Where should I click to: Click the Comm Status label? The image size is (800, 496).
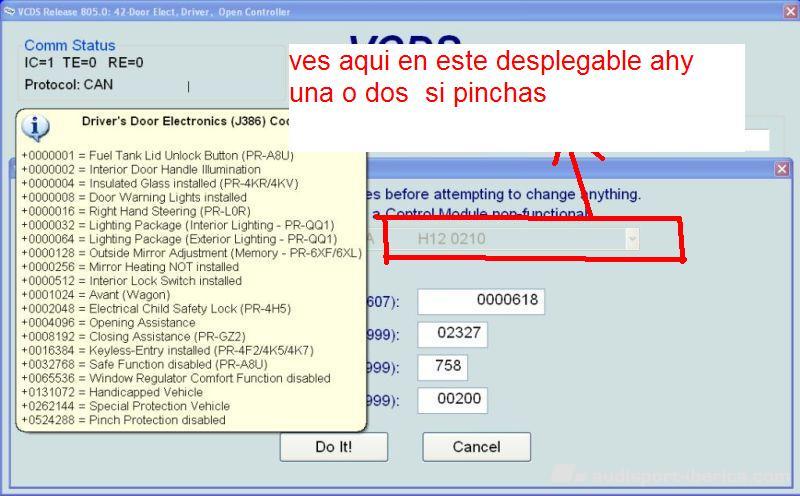(70, 45)
